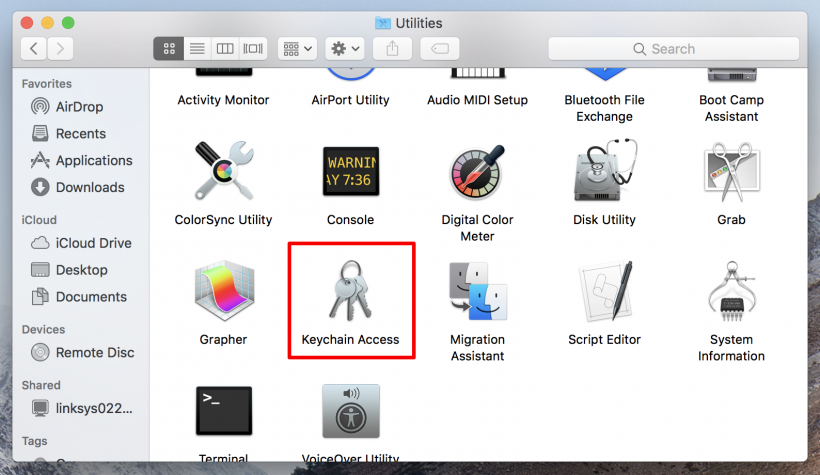Select the Bluetooth File Exchange label

coord(605,108)
